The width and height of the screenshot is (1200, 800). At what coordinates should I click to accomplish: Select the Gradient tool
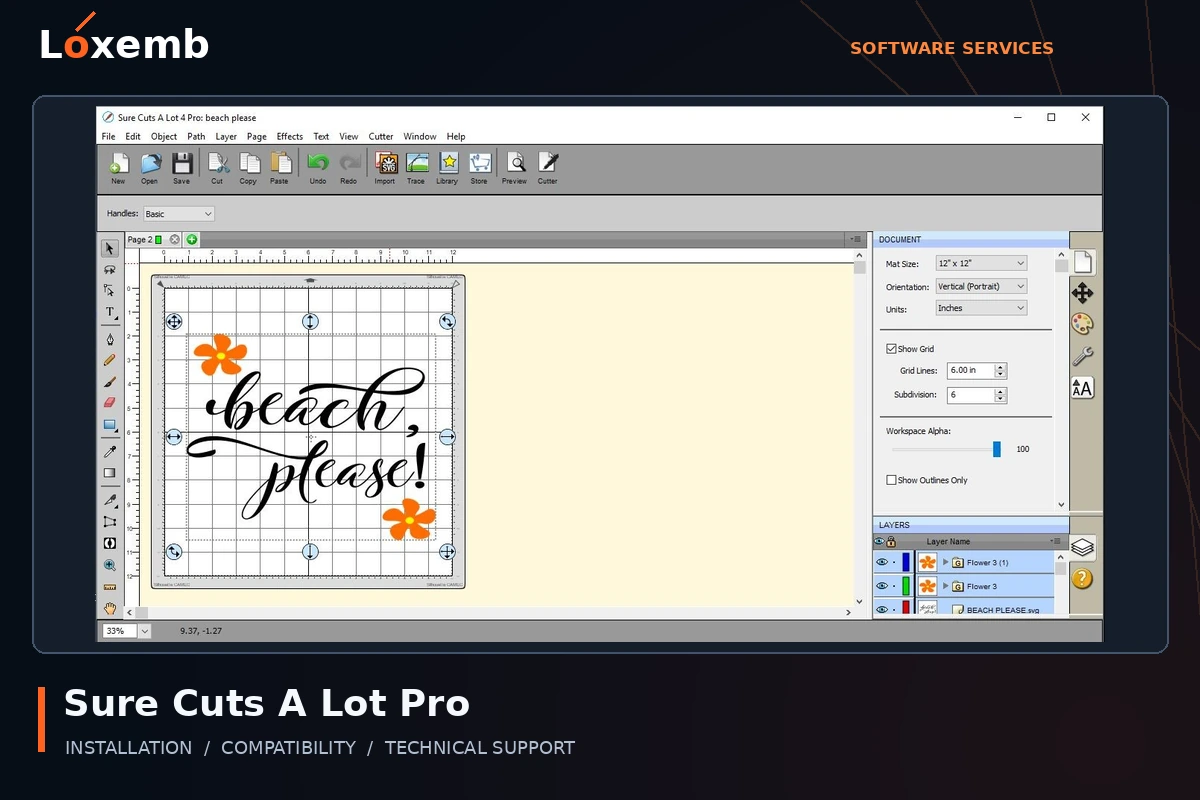point(110,473)
